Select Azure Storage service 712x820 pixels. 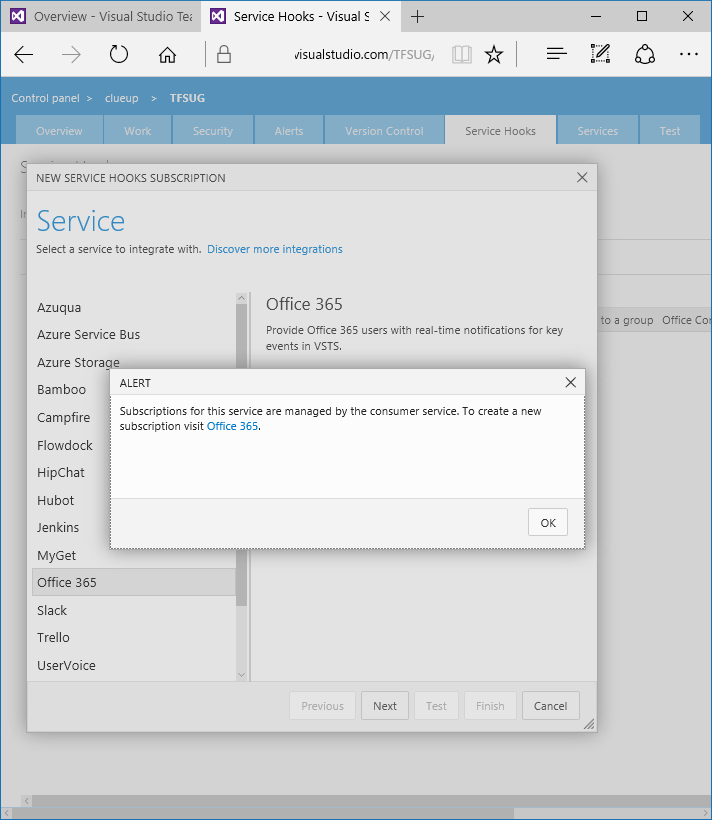pos(134,362)
